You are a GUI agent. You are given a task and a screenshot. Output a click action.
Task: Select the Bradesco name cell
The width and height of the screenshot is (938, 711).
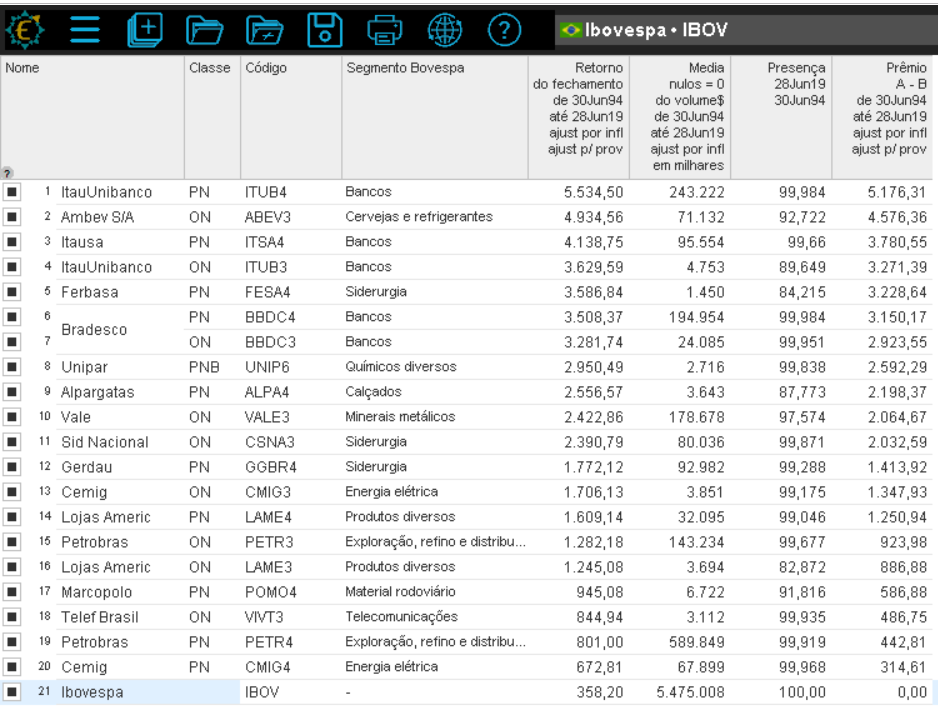point(92,329)
